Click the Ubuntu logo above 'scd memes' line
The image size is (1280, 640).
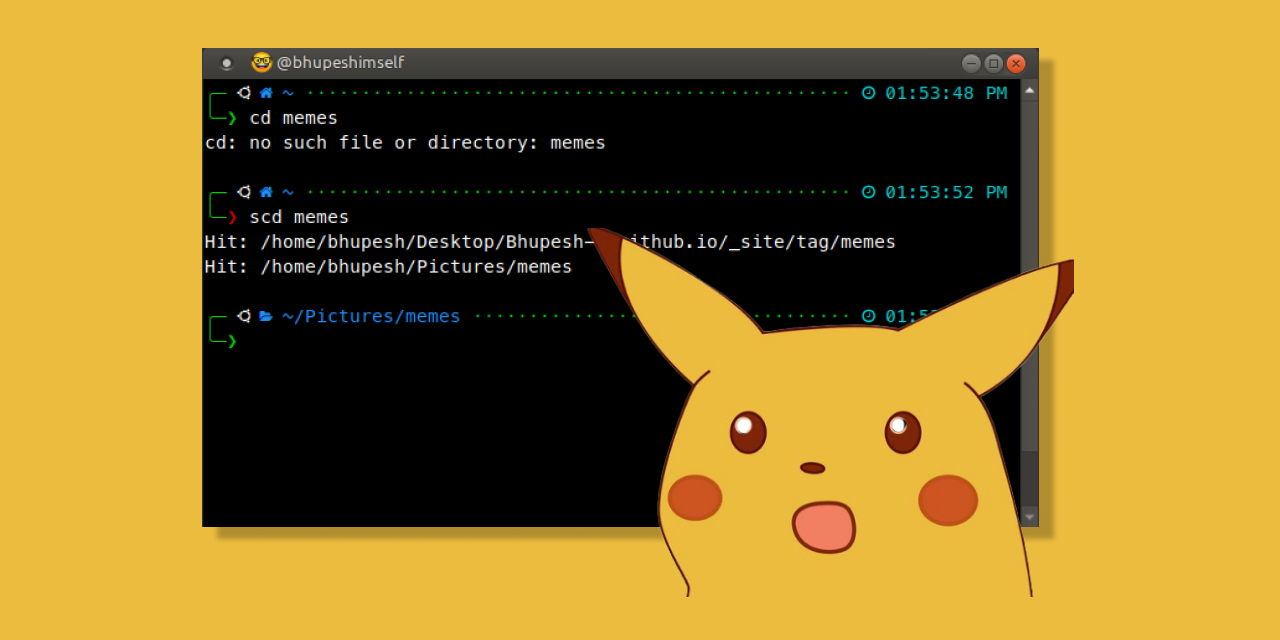point(244,192)
